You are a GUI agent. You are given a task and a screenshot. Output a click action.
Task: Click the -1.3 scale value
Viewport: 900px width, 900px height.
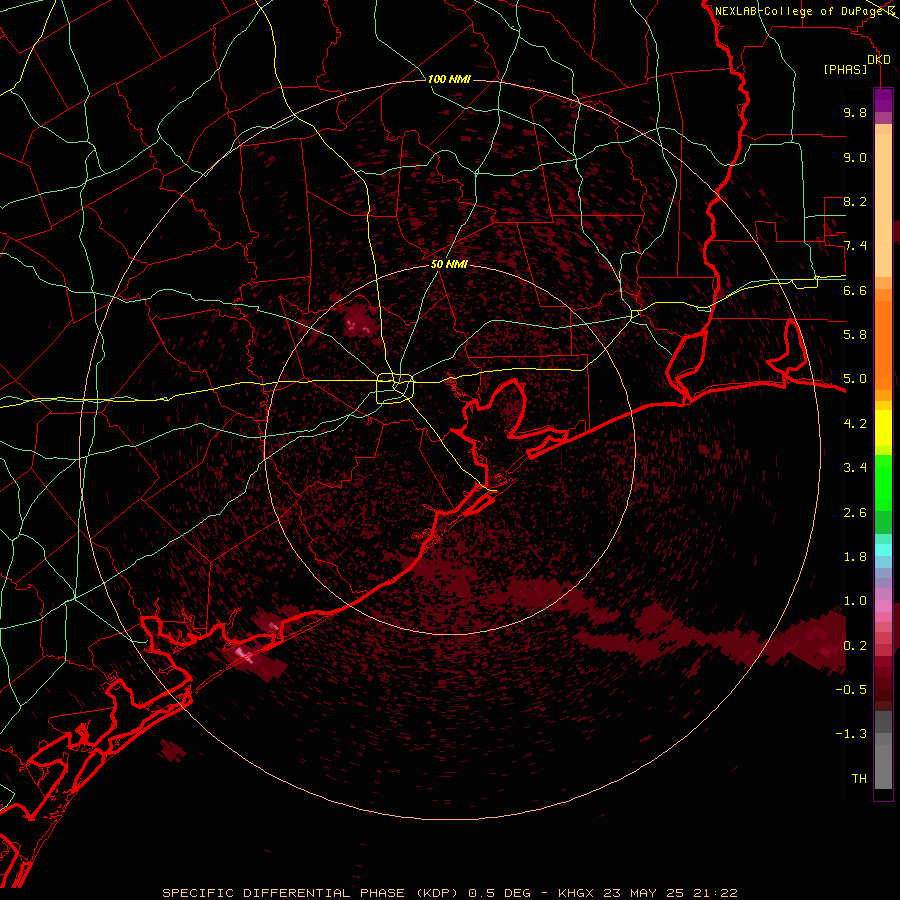(851, 734)
